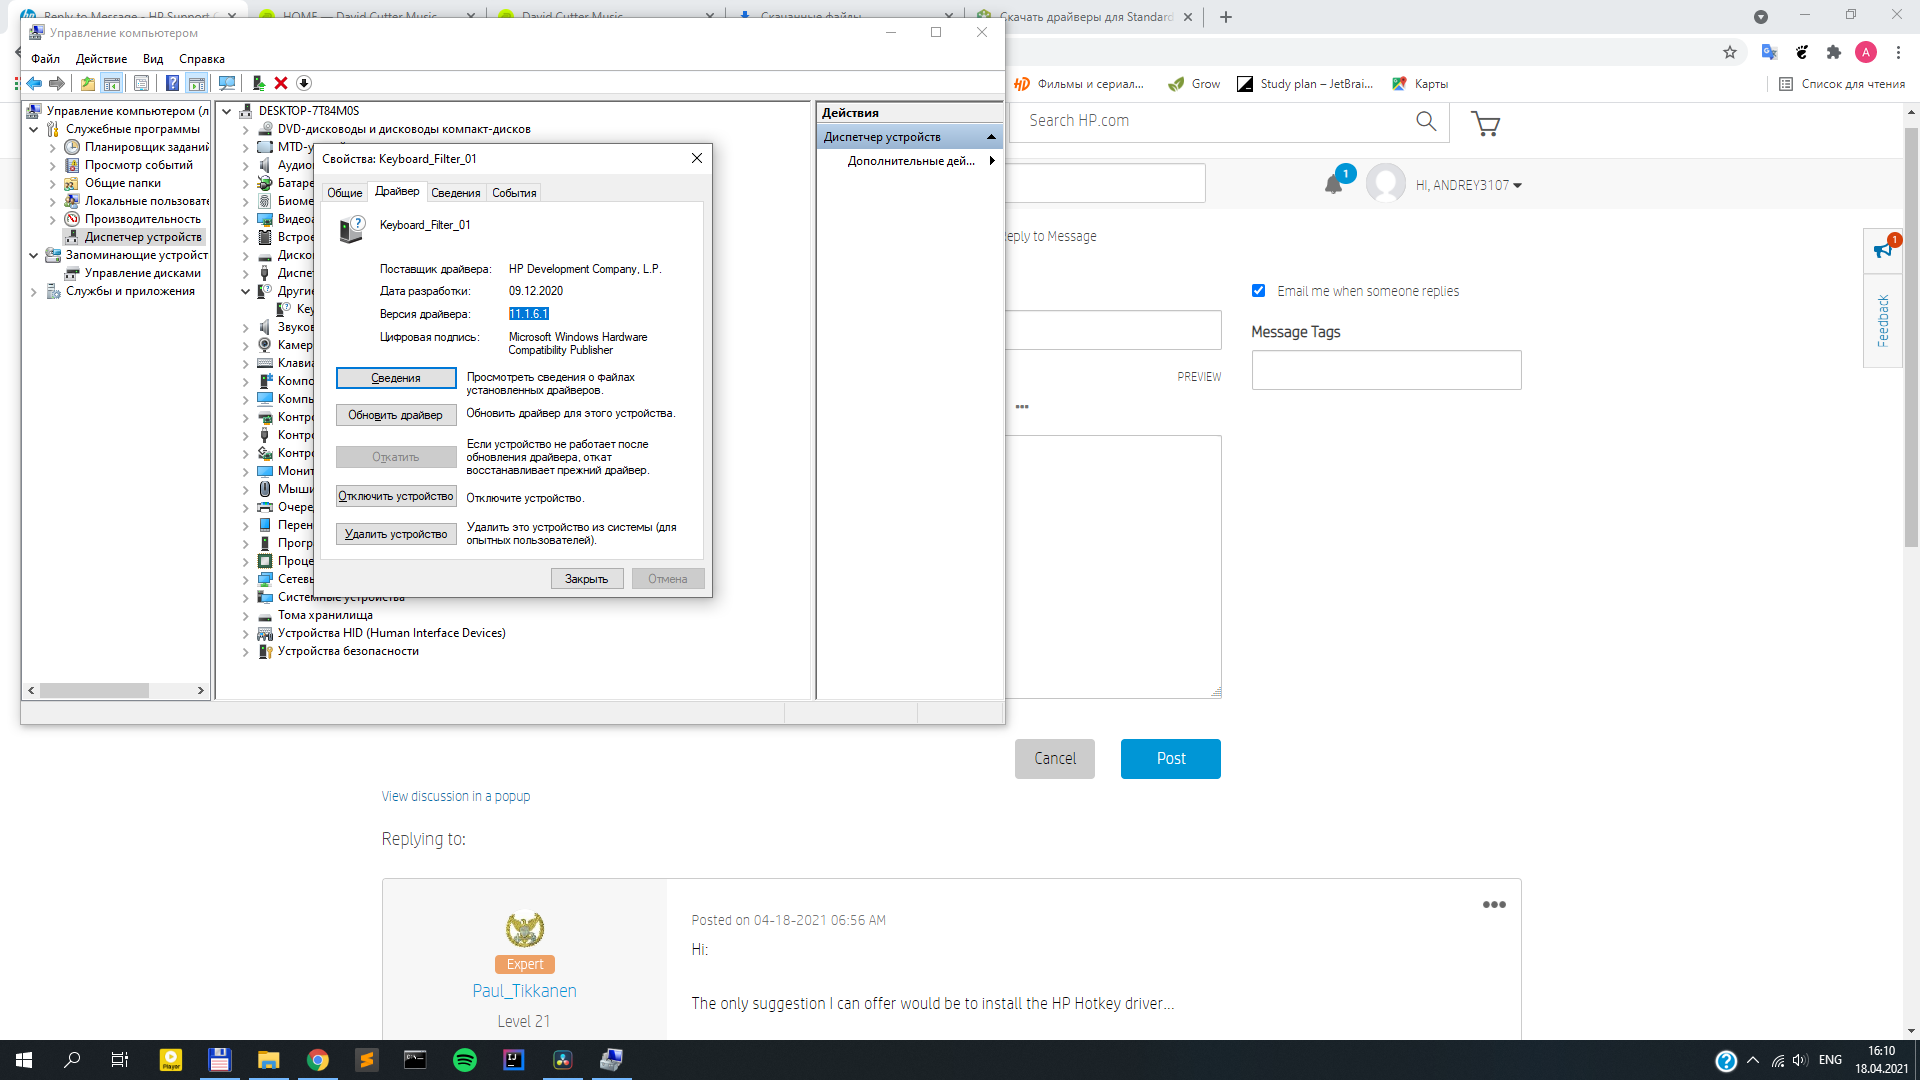Screen dimensions: 1920x1080
Task: Open Spotify from the taskbar
Action: 465,1060
